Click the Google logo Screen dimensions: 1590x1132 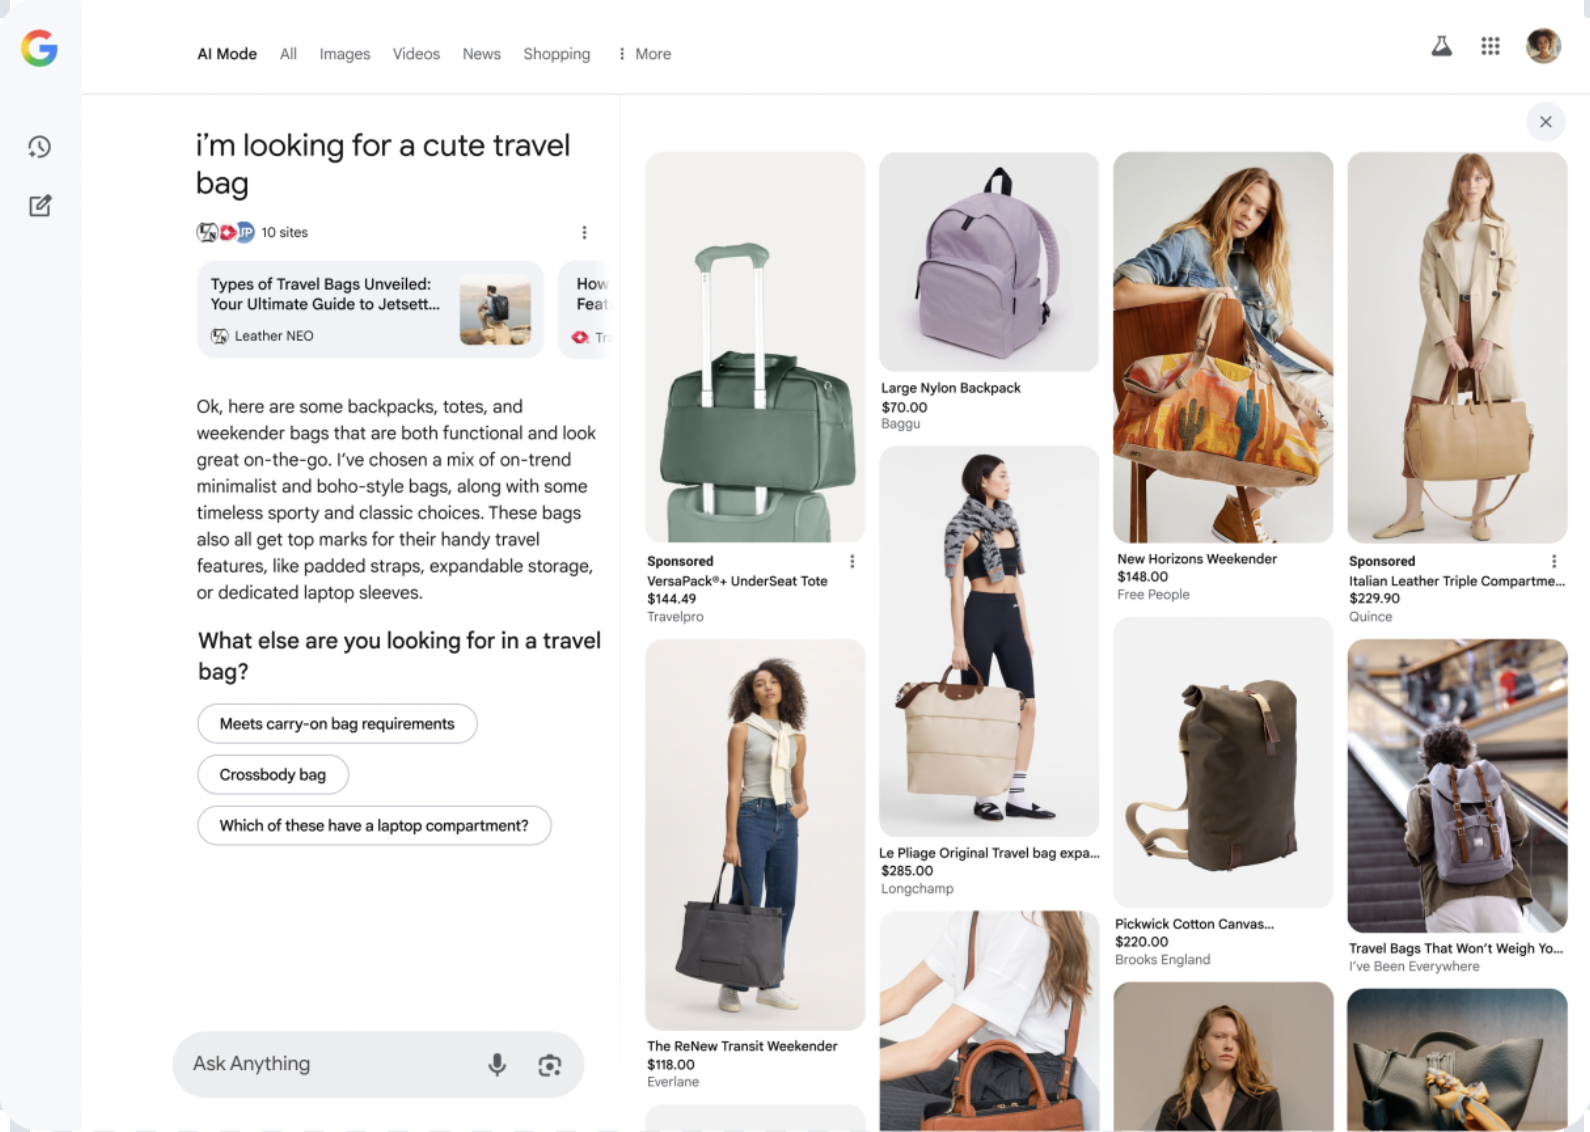click(39, 48)
